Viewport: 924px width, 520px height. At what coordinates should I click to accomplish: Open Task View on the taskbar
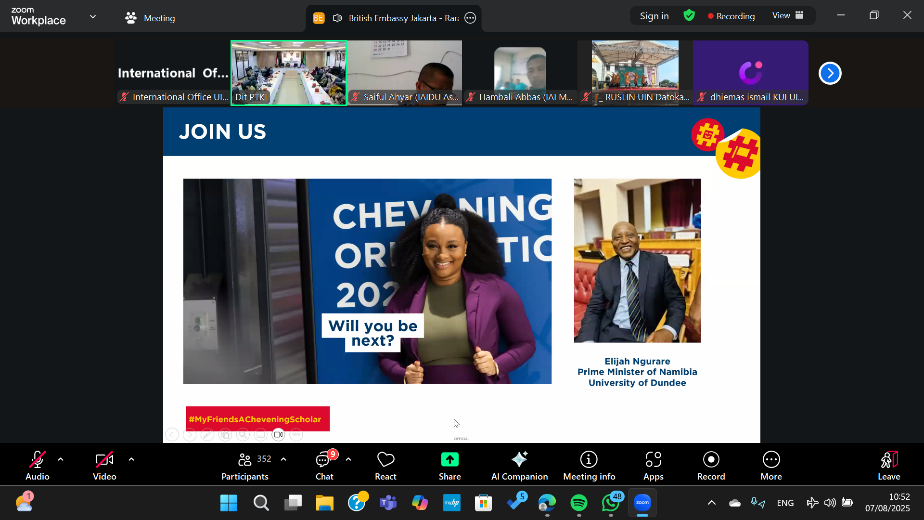coord(293,503)
